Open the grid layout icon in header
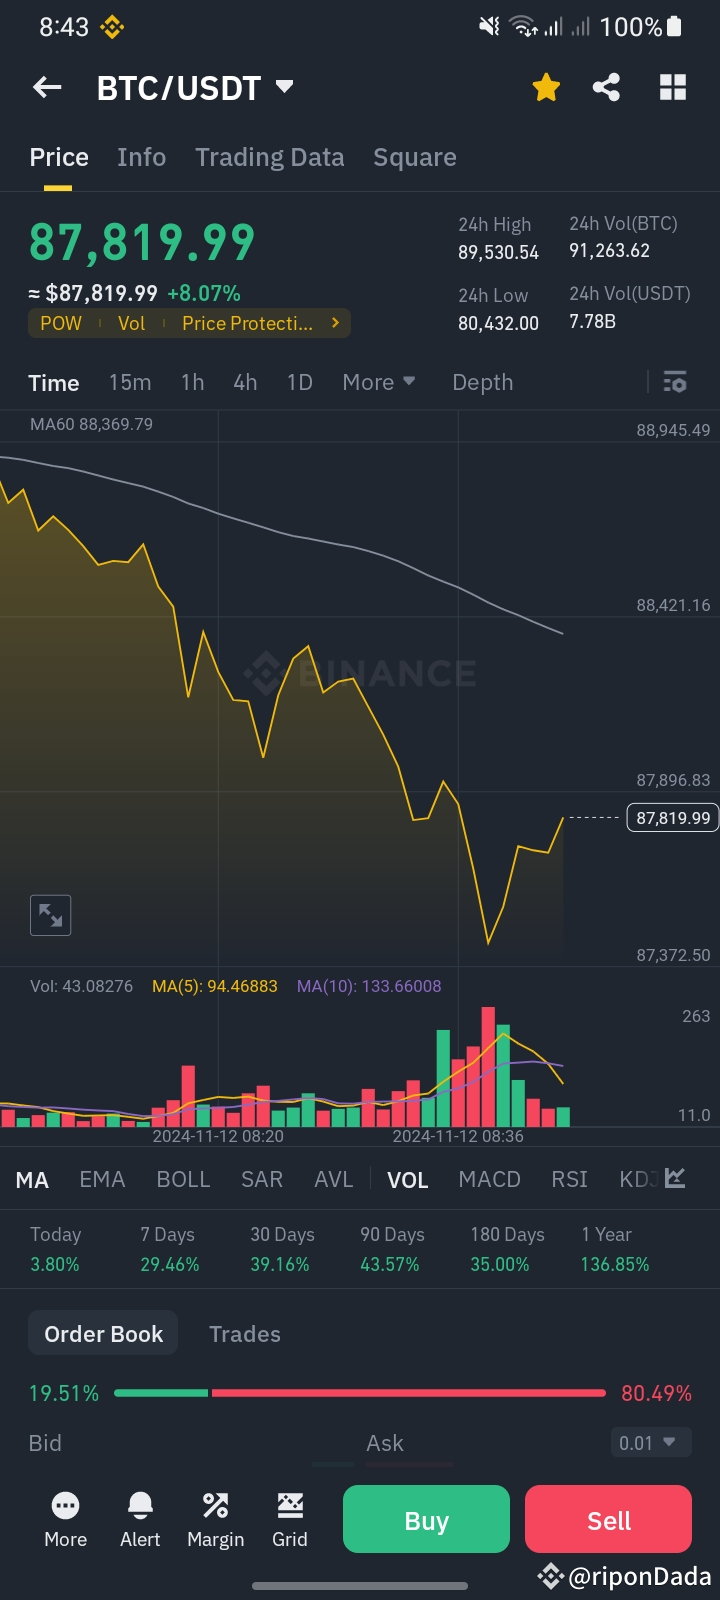 click(673, 88)
